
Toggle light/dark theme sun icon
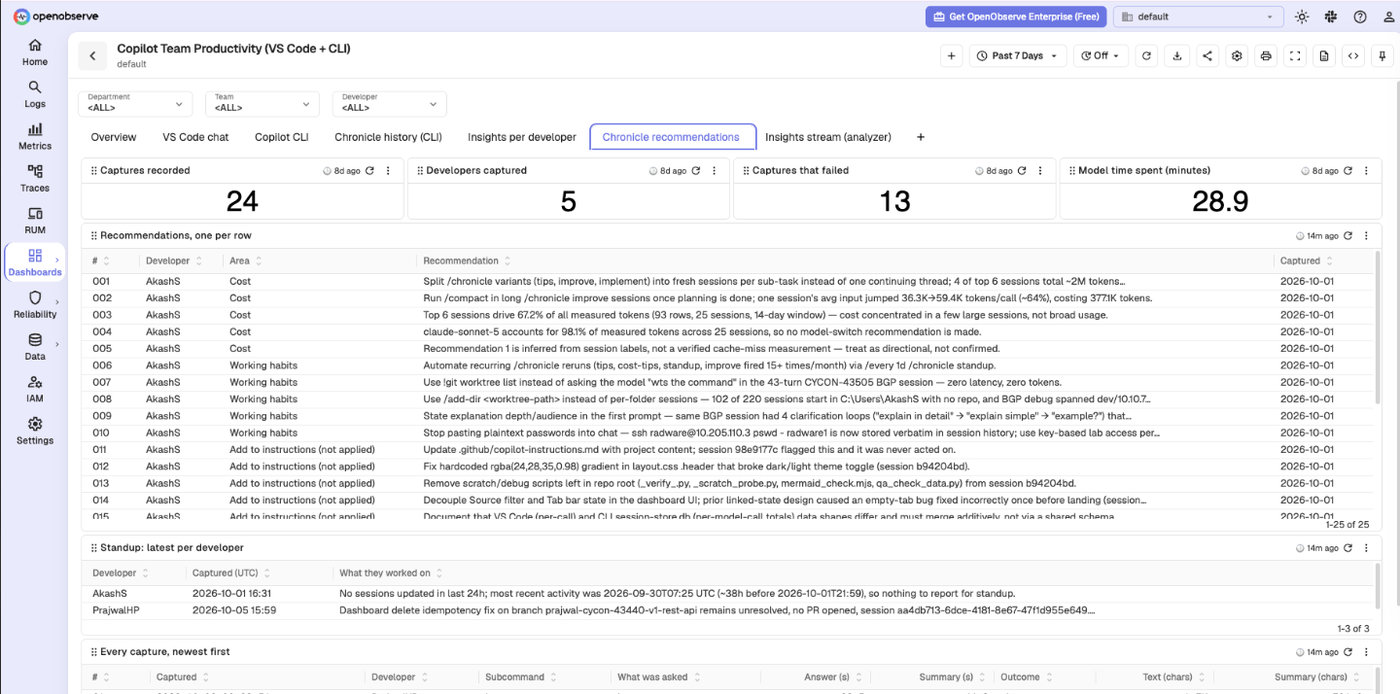pos(1301,16)
